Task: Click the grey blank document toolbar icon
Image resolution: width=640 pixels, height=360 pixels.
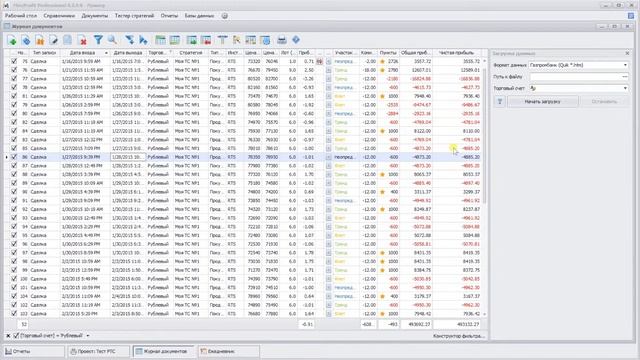Action: (x=67, y=40)
